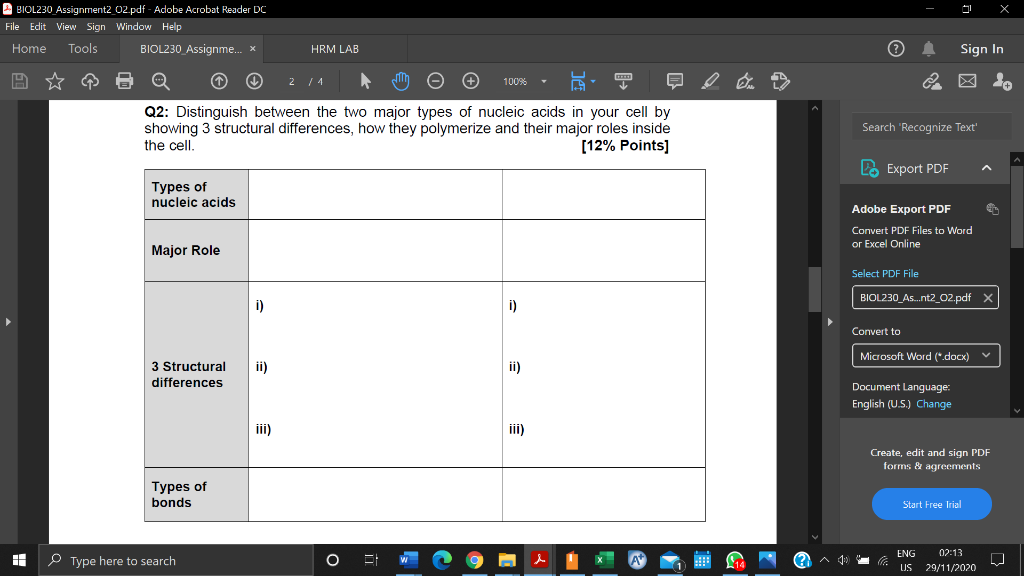Print the PDF document
This screenshot has height=576, width=1024.
[124, 81]
